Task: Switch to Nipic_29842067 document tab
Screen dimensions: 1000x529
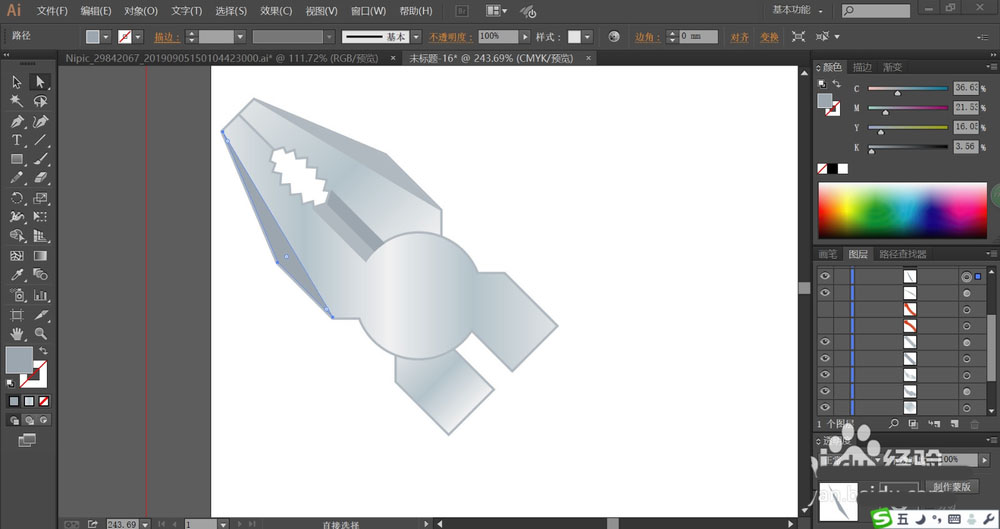Action: point(221,58)
